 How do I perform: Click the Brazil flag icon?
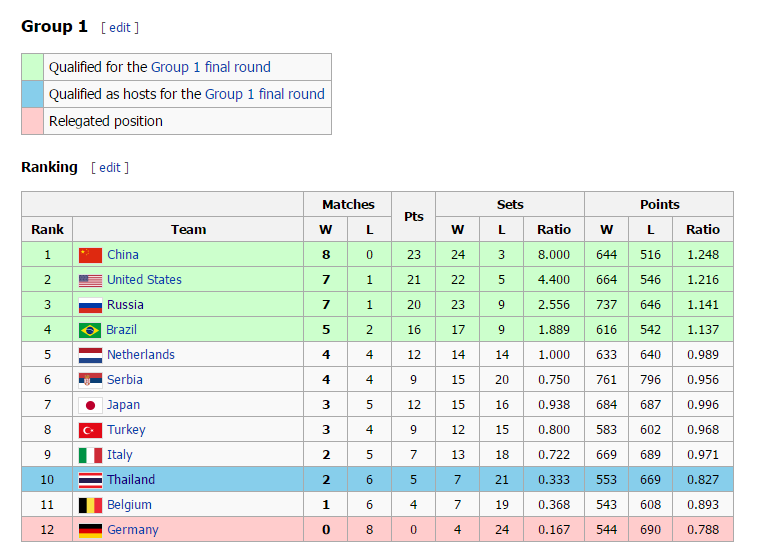click(x=90, y=330)
